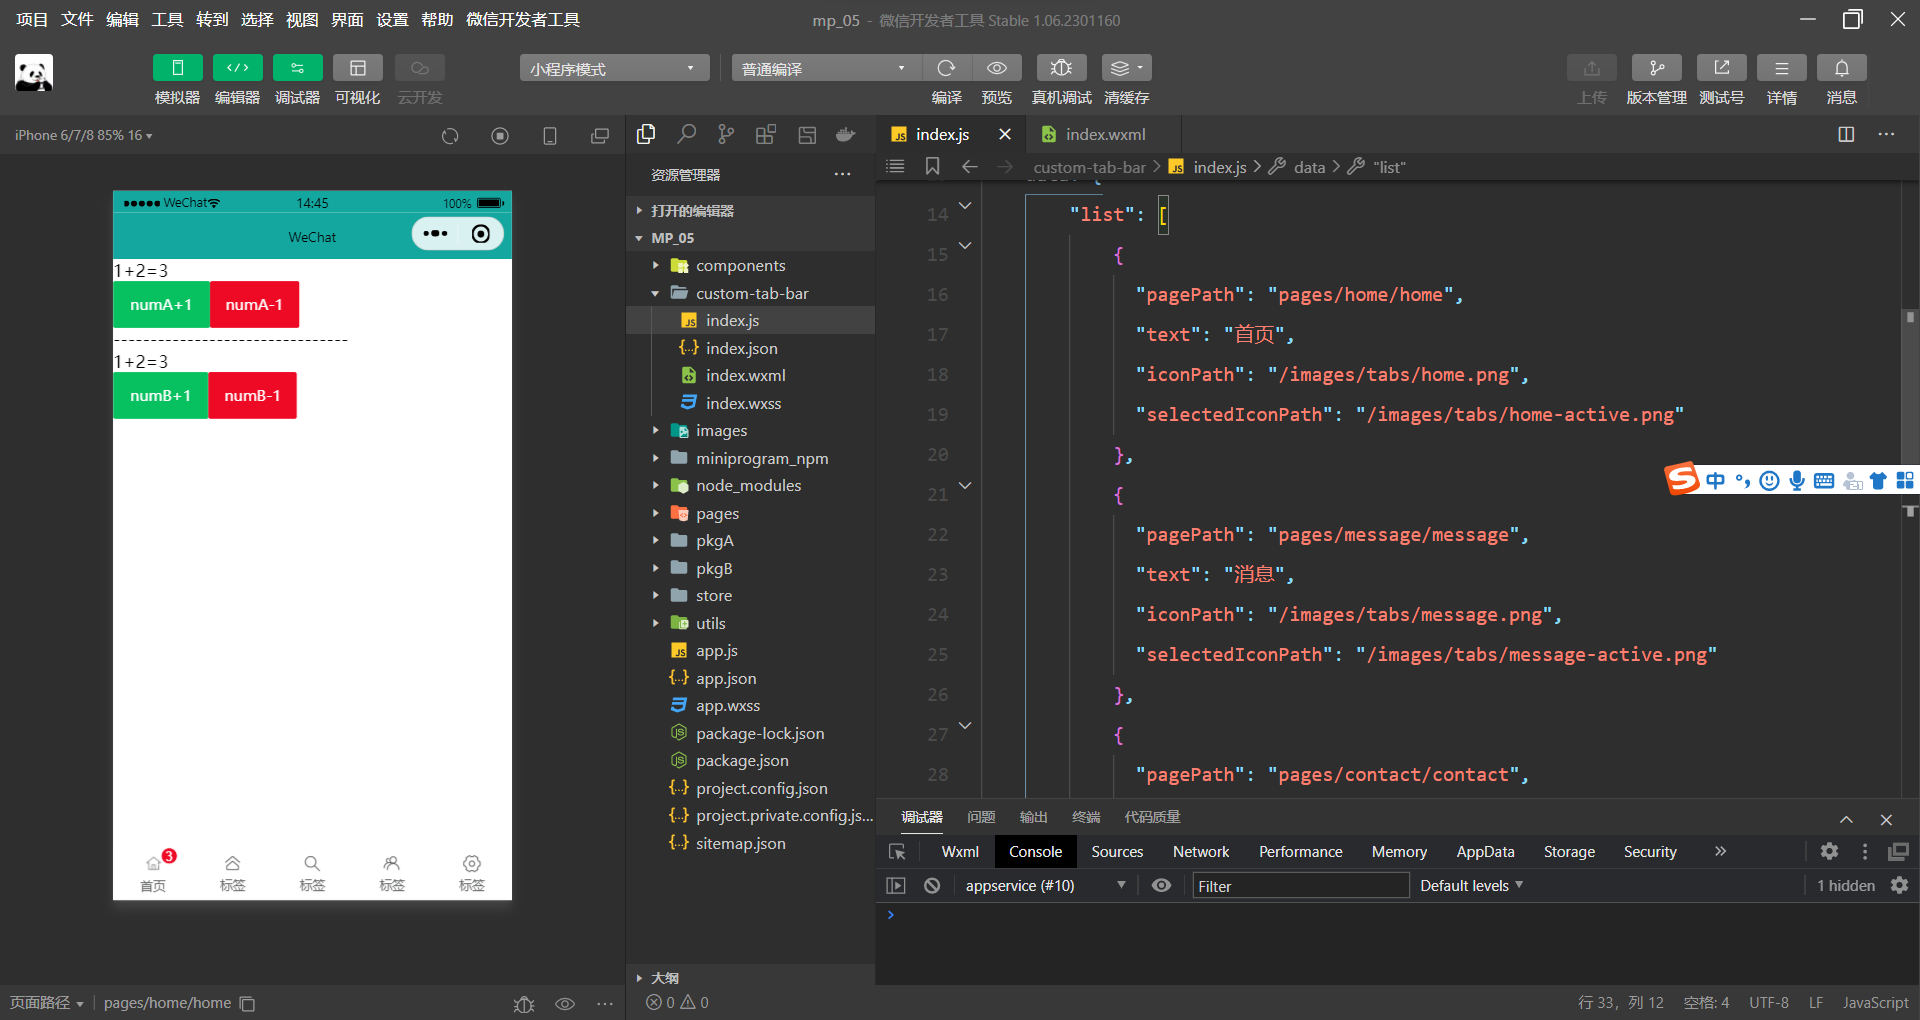
Task: Expand the 打开的编辑器 section
Action: (x=750, y=210)
